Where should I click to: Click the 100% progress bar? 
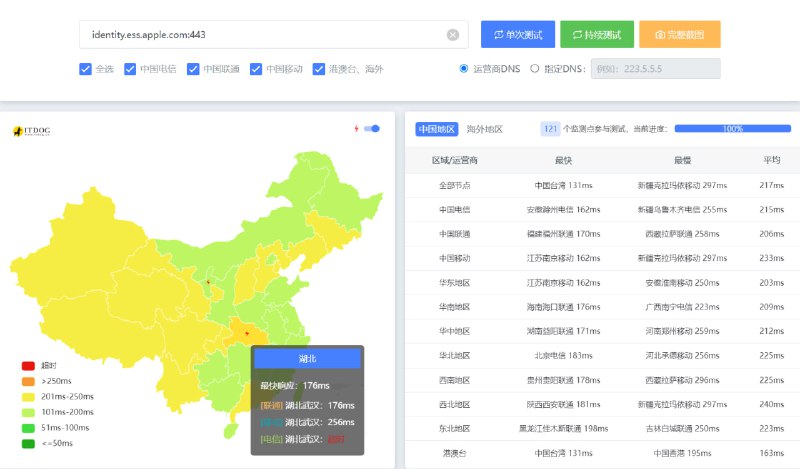coord(733,129)
